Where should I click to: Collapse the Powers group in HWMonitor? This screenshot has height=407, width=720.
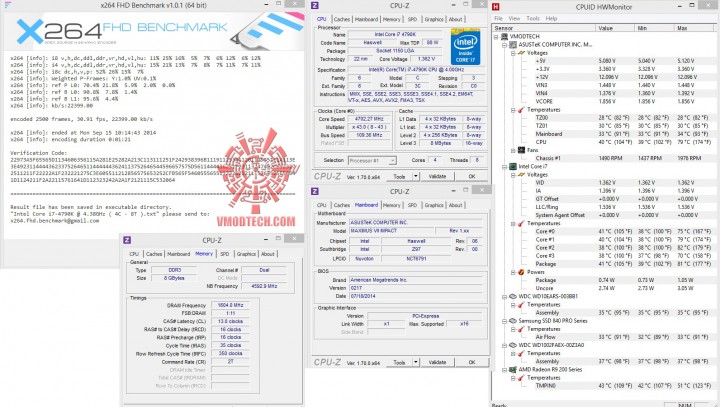click(513, 272)
